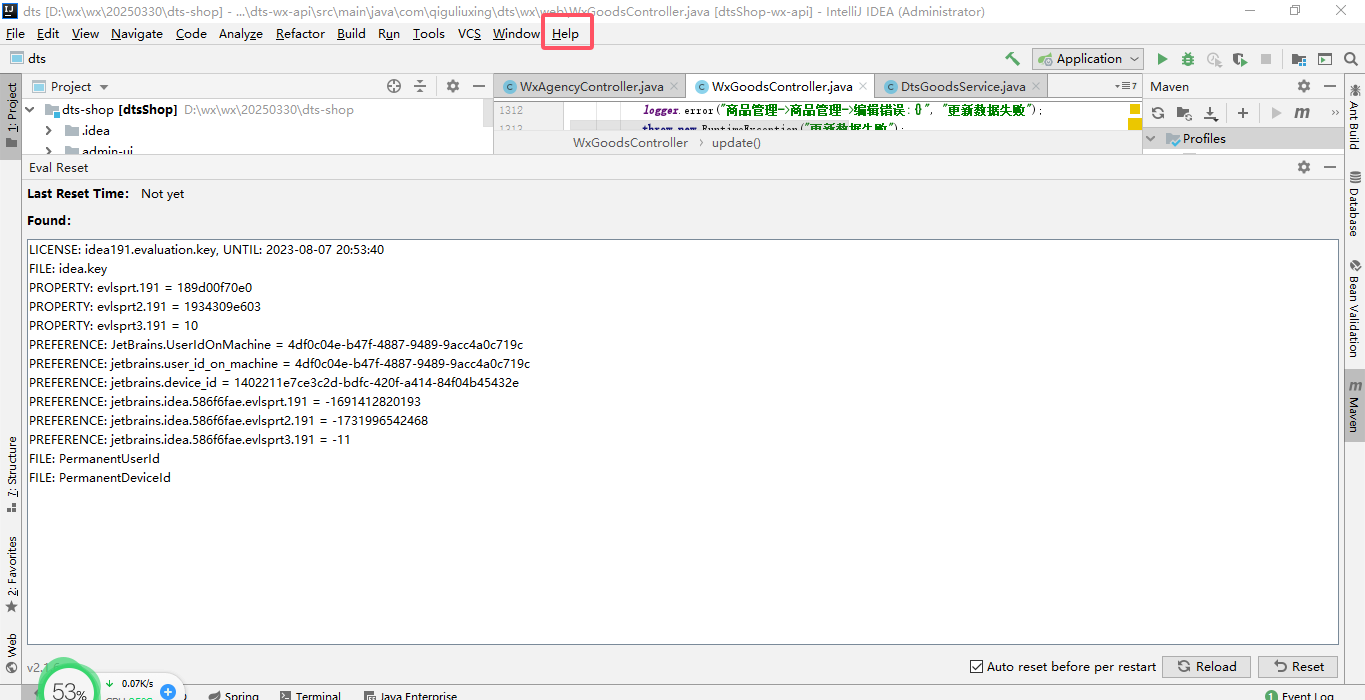Click update() breadcrumb
Viewport: 1365px width, 700px height.
(x=736, y=143)
